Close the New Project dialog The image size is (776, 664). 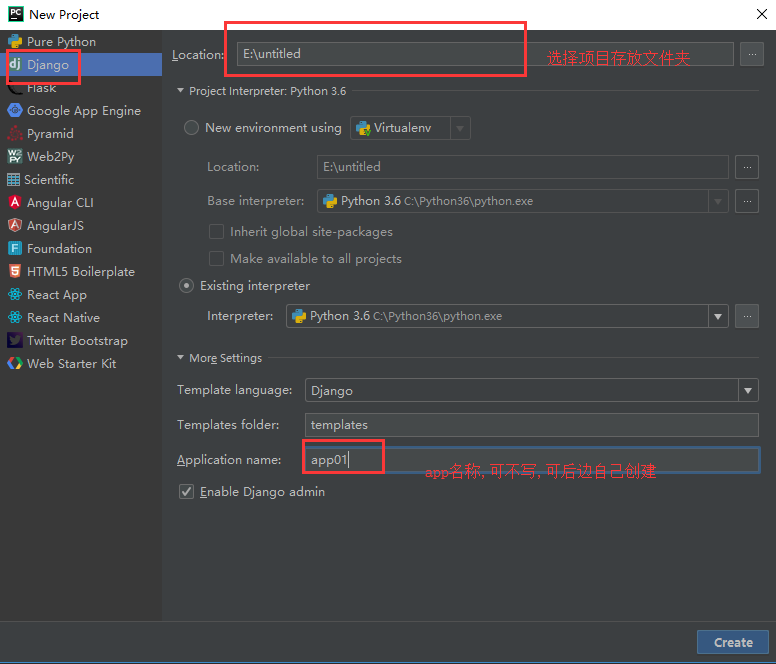pyautogui.click(x=762, y=14)
